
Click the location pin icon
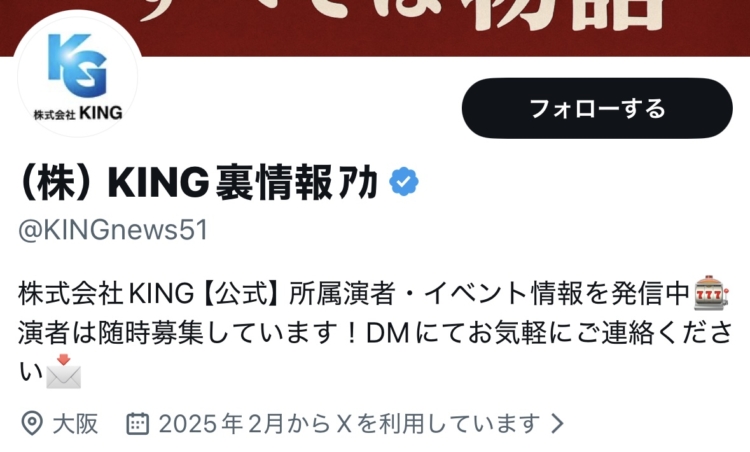[x=32, y=423]
